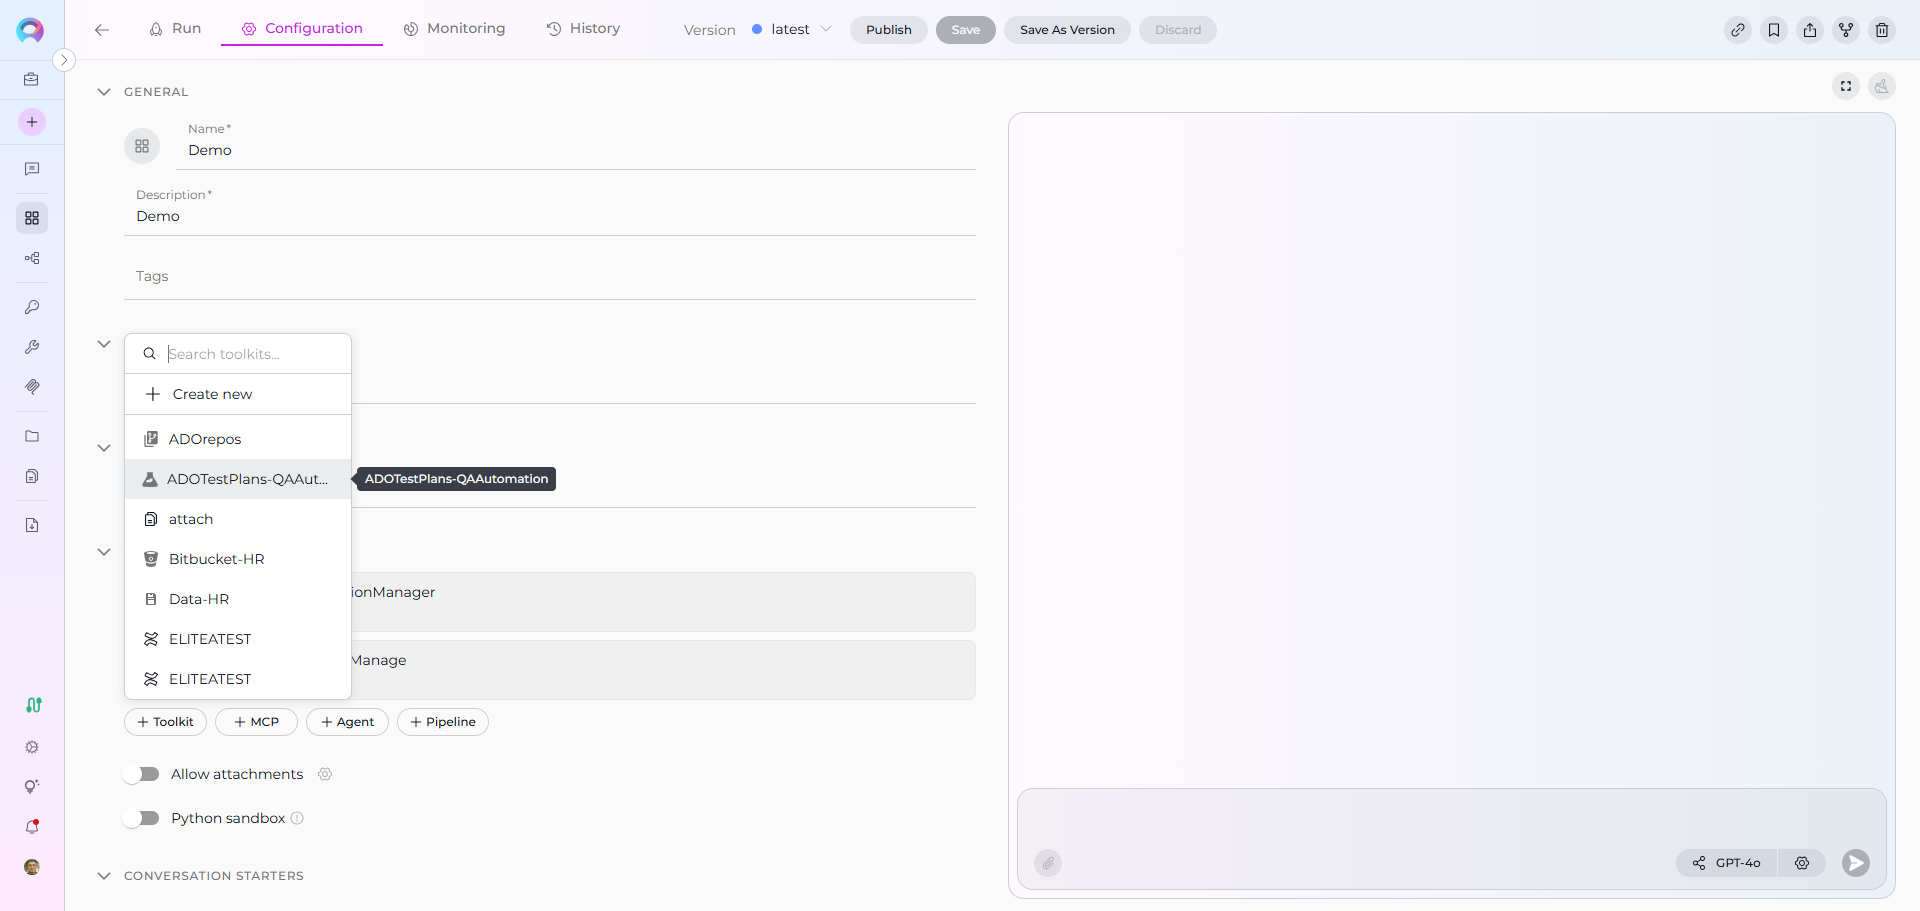The height and width of the screenshot is (911, 1920).
Task: Click the Publish button
Action: pos(888,30)
